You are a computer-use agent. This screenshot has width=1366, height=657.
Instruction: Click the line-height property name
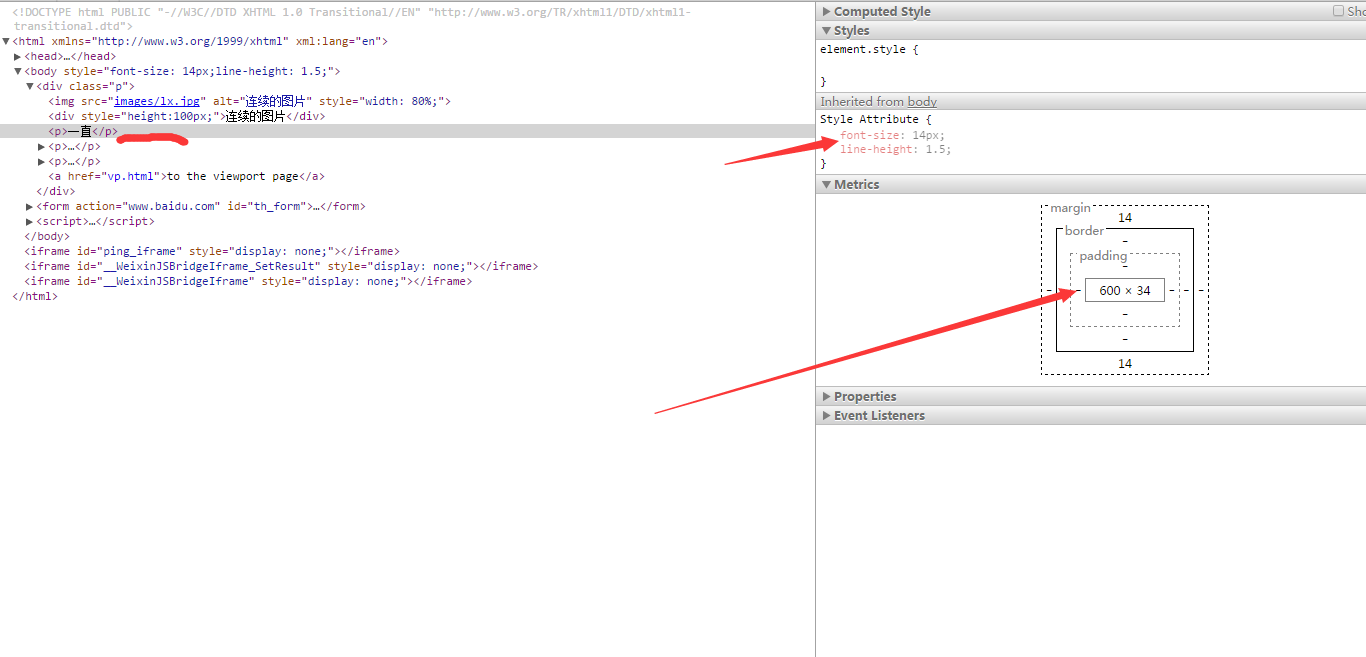coord(878,149)
